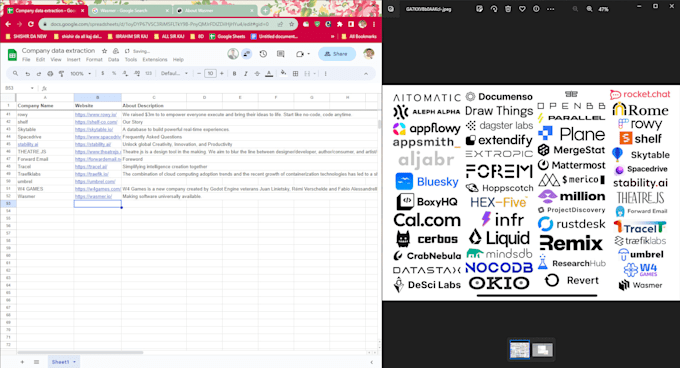Click stability.ai company name link cell
Screen dimensions: 680x368
tap(28, 144)
